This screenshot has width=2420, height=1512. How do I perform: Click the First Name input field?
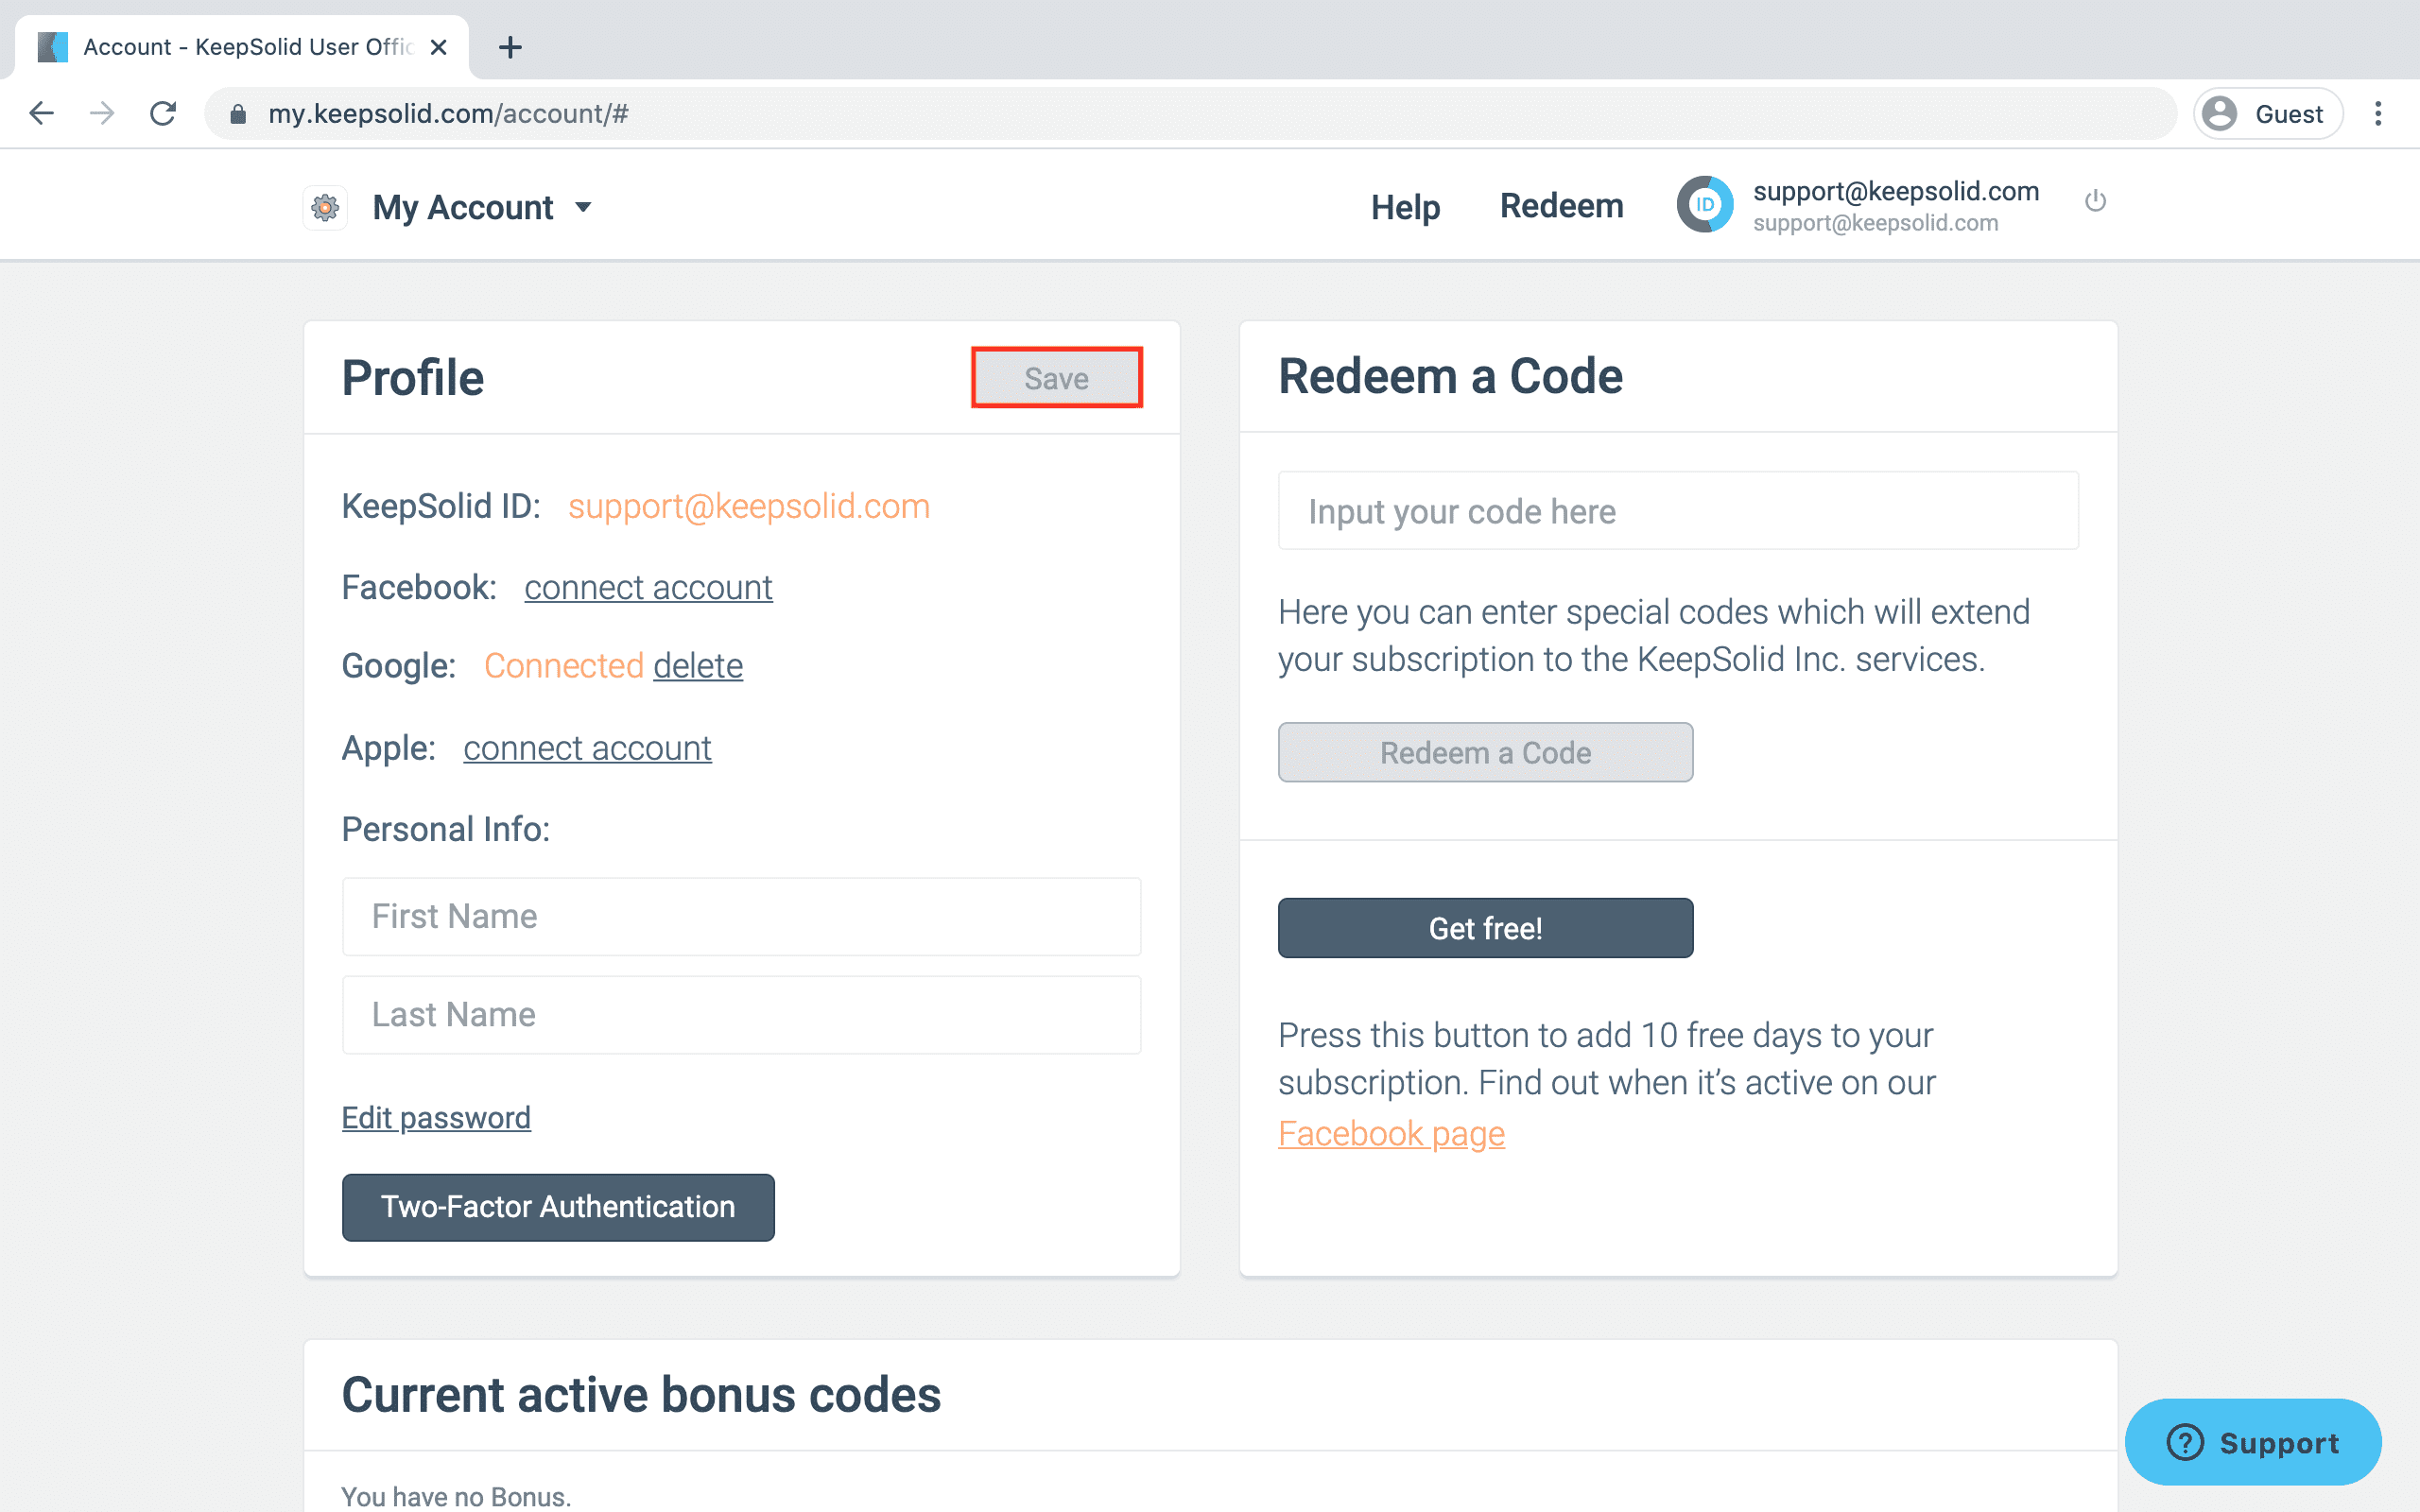pyautogui.click(x=741, y=916)
